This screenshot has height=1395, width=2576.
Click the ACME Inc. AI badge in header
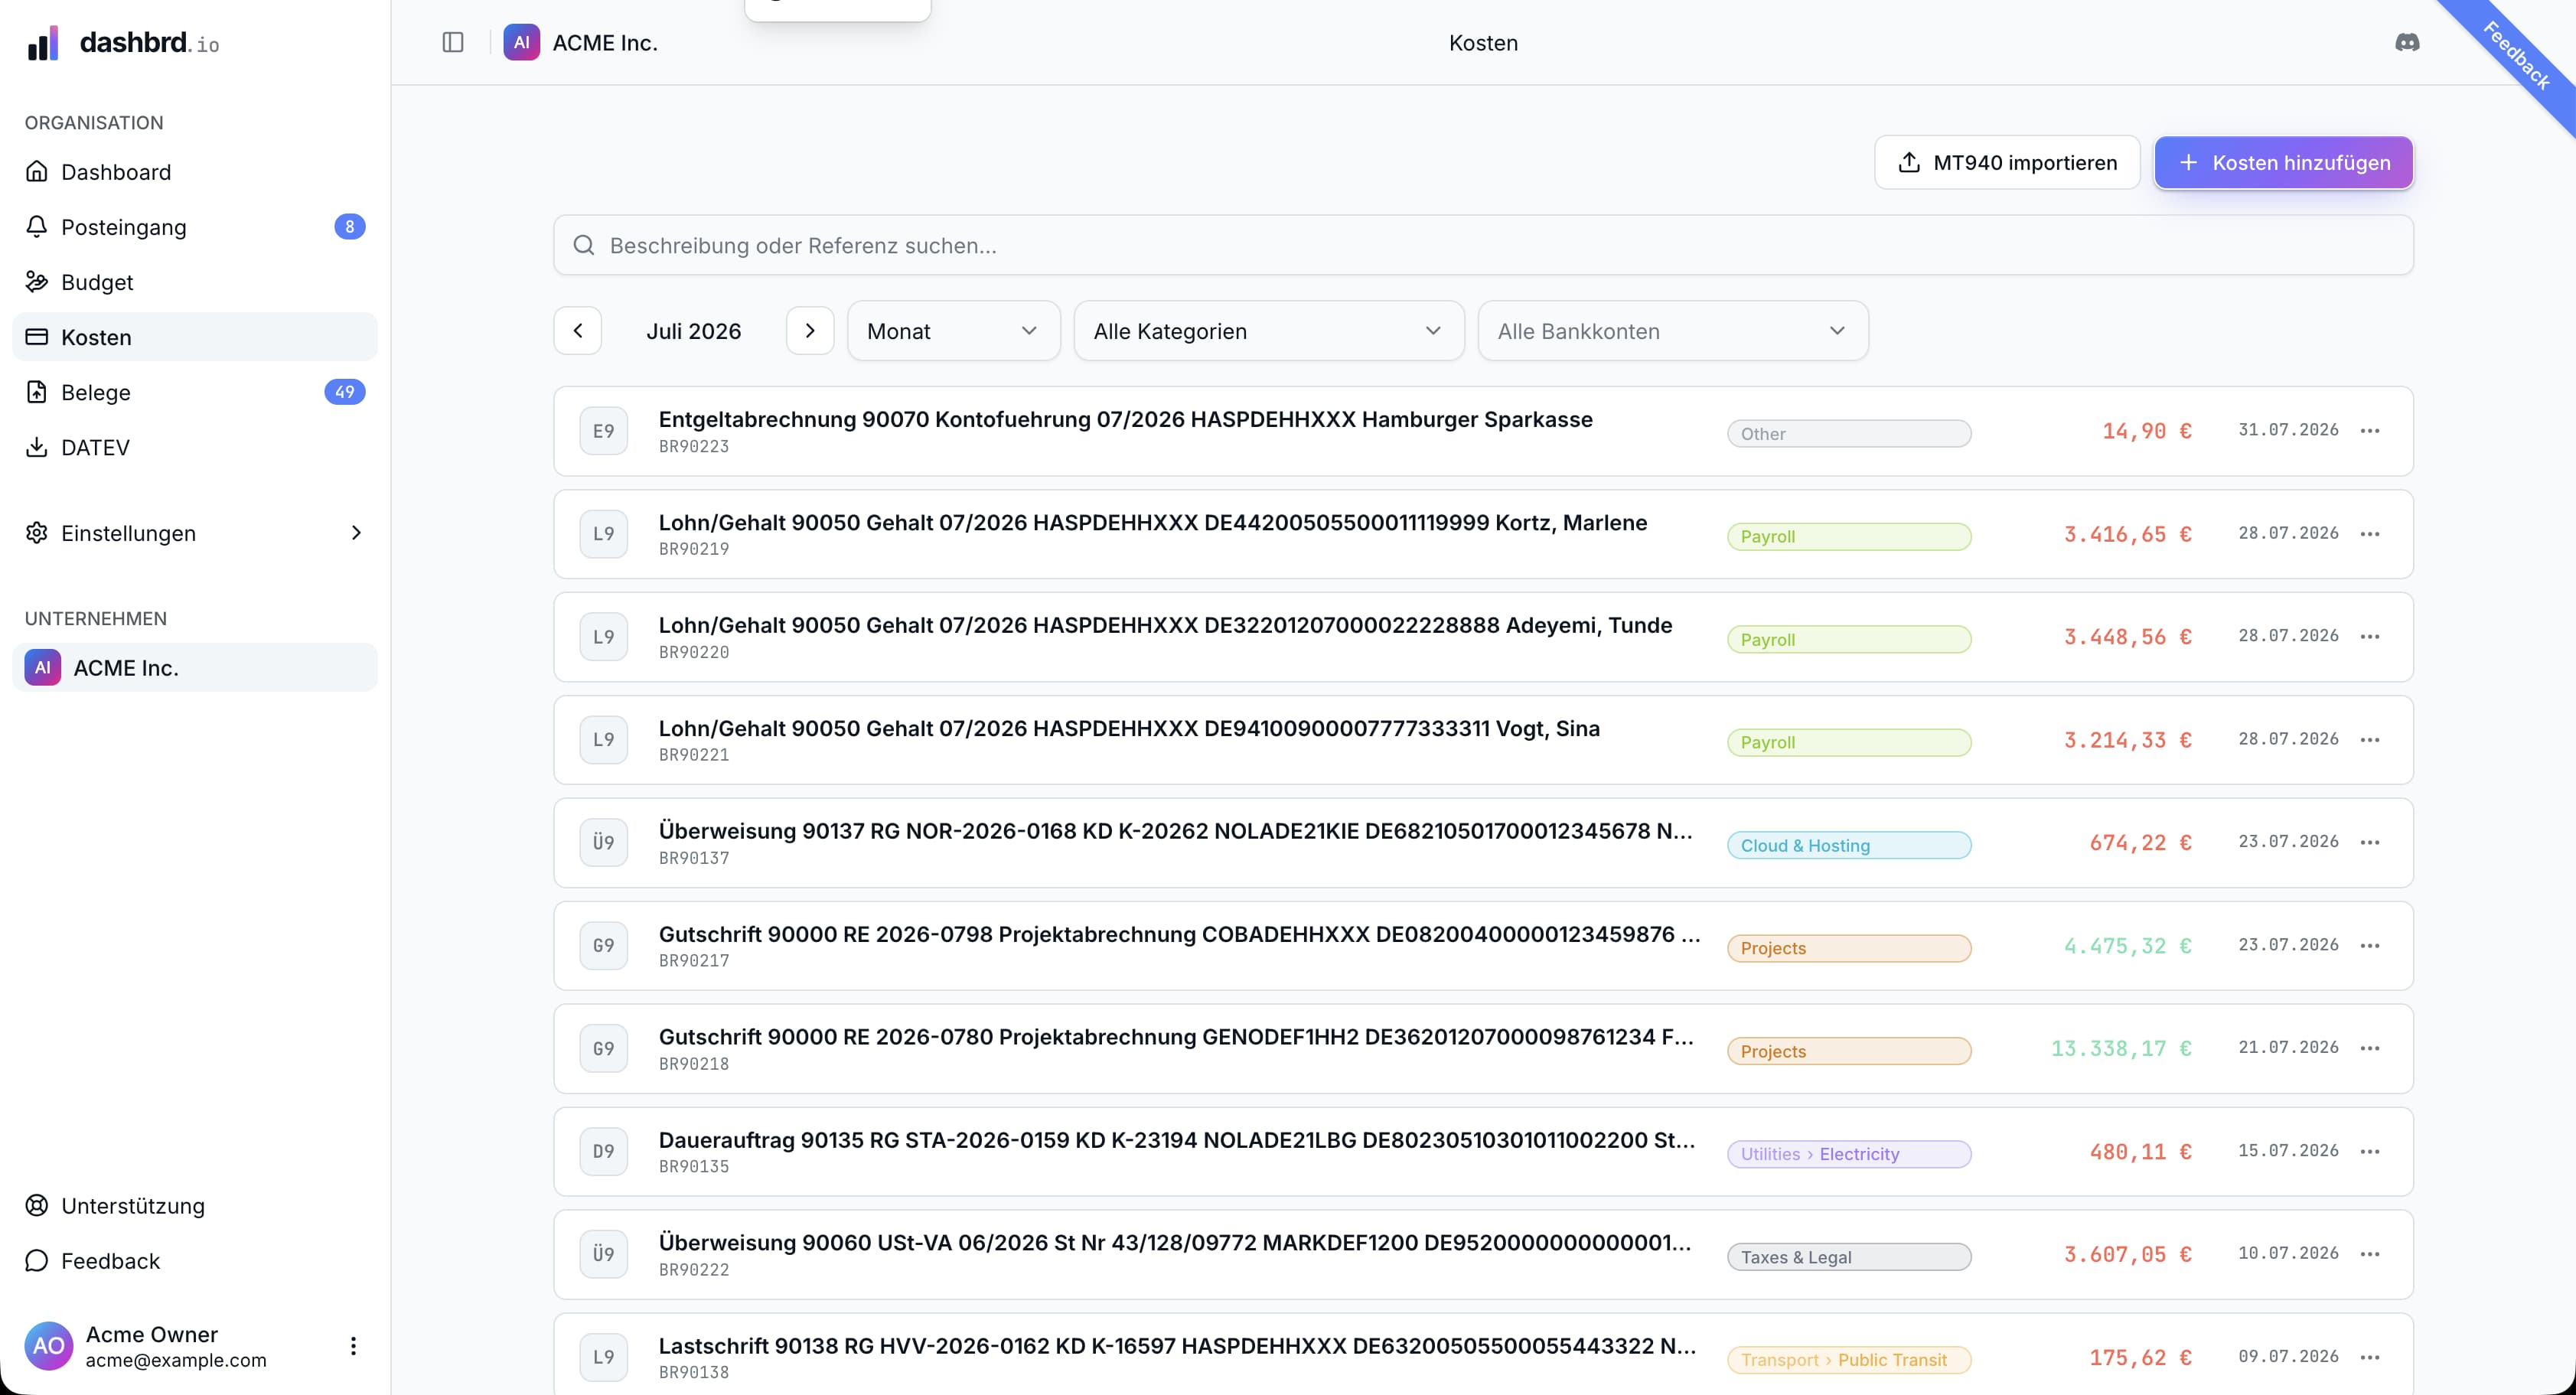[x=522, y=42]
